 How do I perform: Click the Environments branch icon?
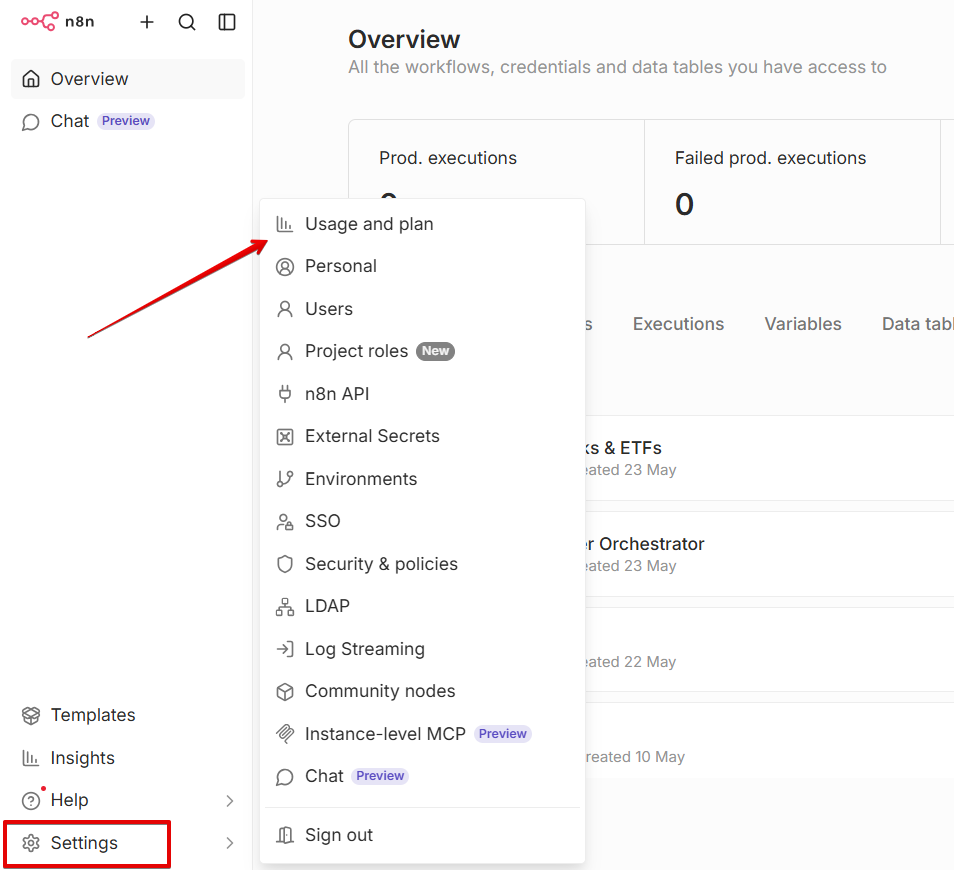[285, 479]
